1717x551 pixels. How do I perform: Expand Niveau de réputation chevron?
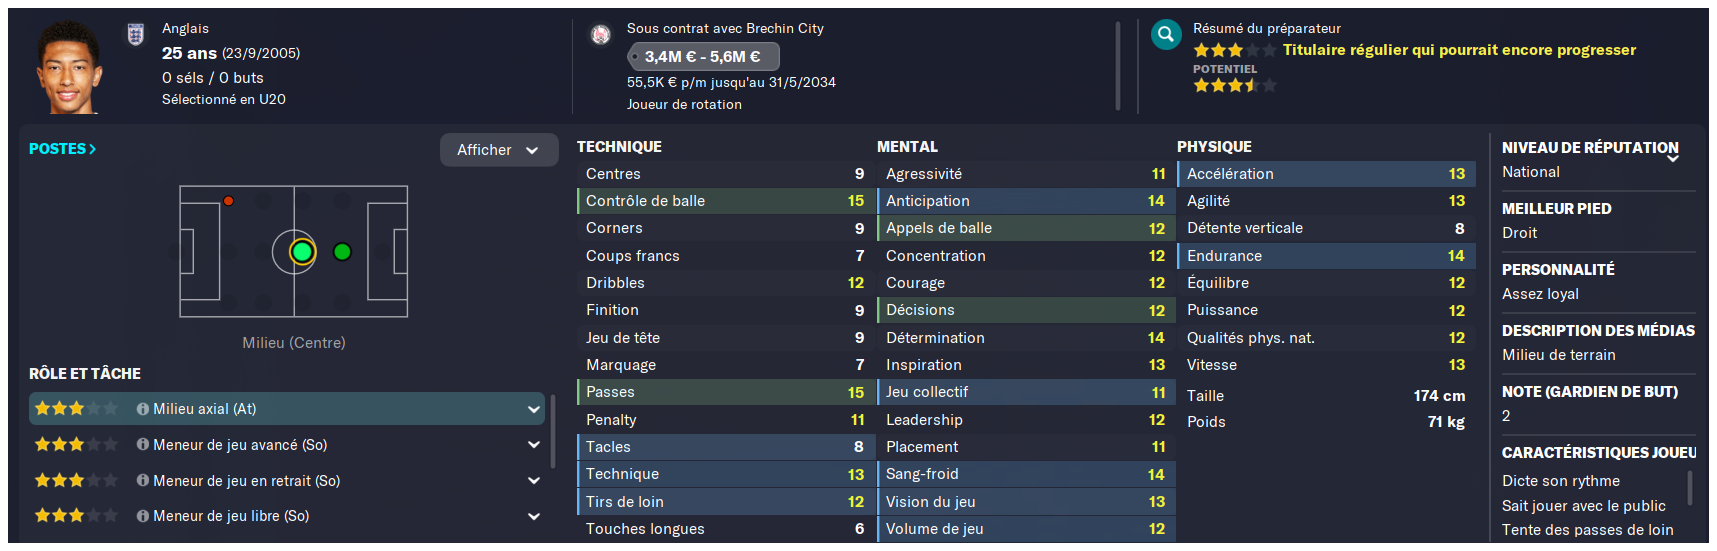click(x=1672, y=158)
